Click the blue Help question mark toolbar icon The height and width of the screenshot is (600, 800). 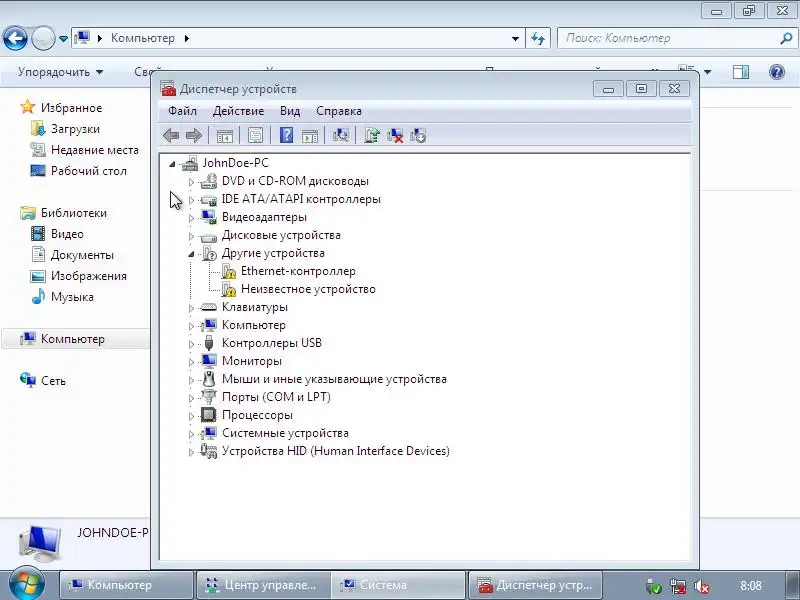click(287, 135)
